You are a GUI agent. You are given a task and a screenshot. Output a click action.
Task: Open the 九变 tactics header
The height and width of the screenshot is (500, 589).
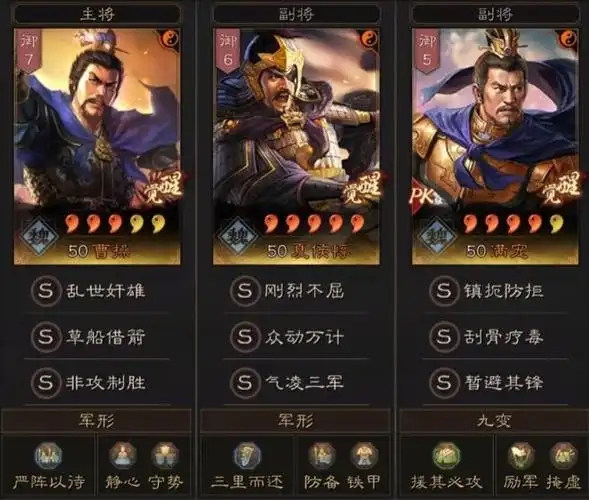coord(494,421)
